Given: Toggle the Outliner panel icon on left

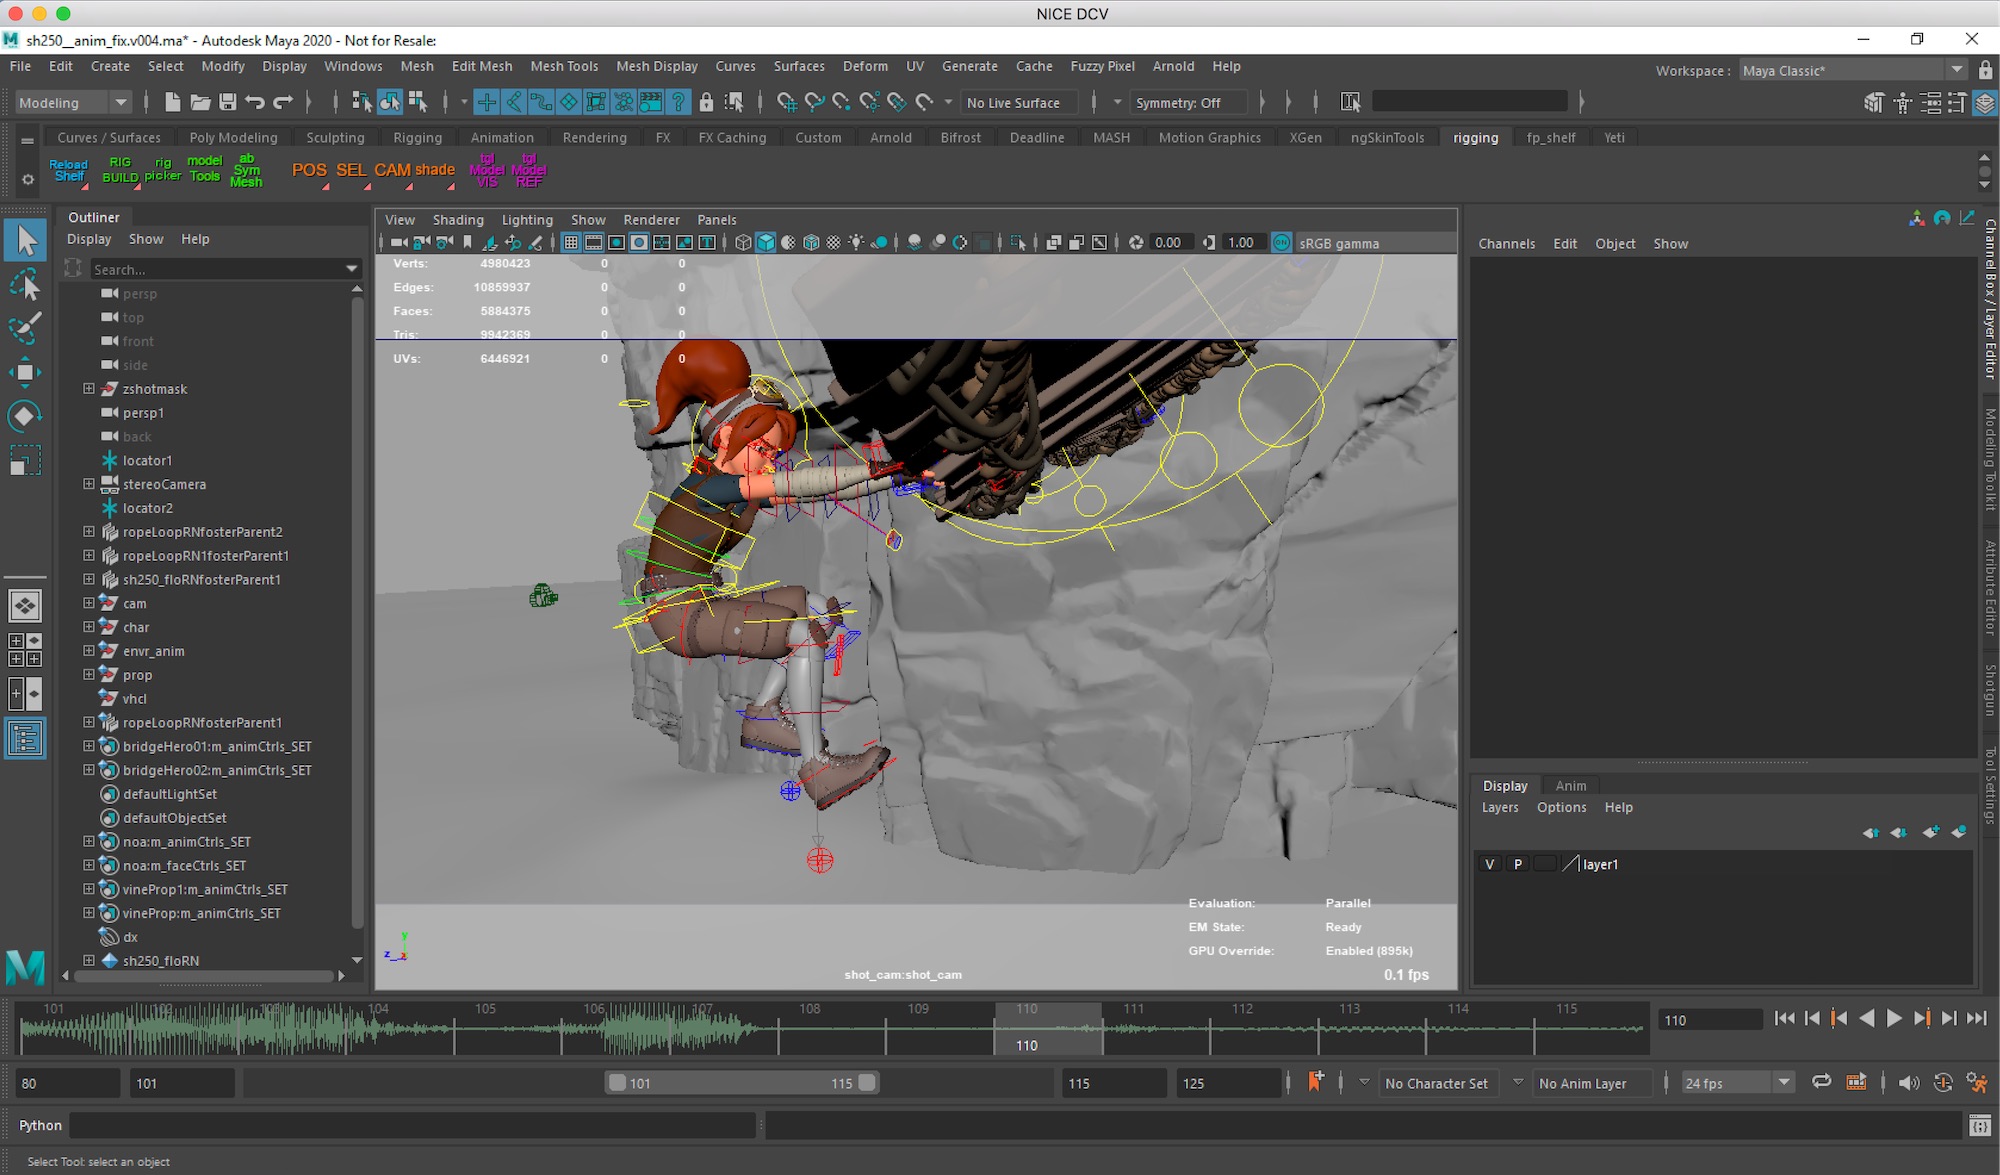Looking at the screenshot, I should click(x=25, y=739).
